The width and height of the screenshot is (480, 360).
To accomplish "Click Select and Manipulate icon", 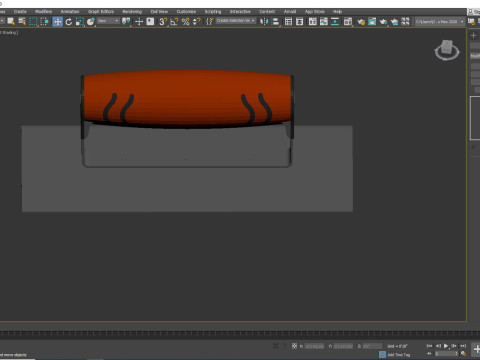I will pyautogui.click(x=139, y=22).
